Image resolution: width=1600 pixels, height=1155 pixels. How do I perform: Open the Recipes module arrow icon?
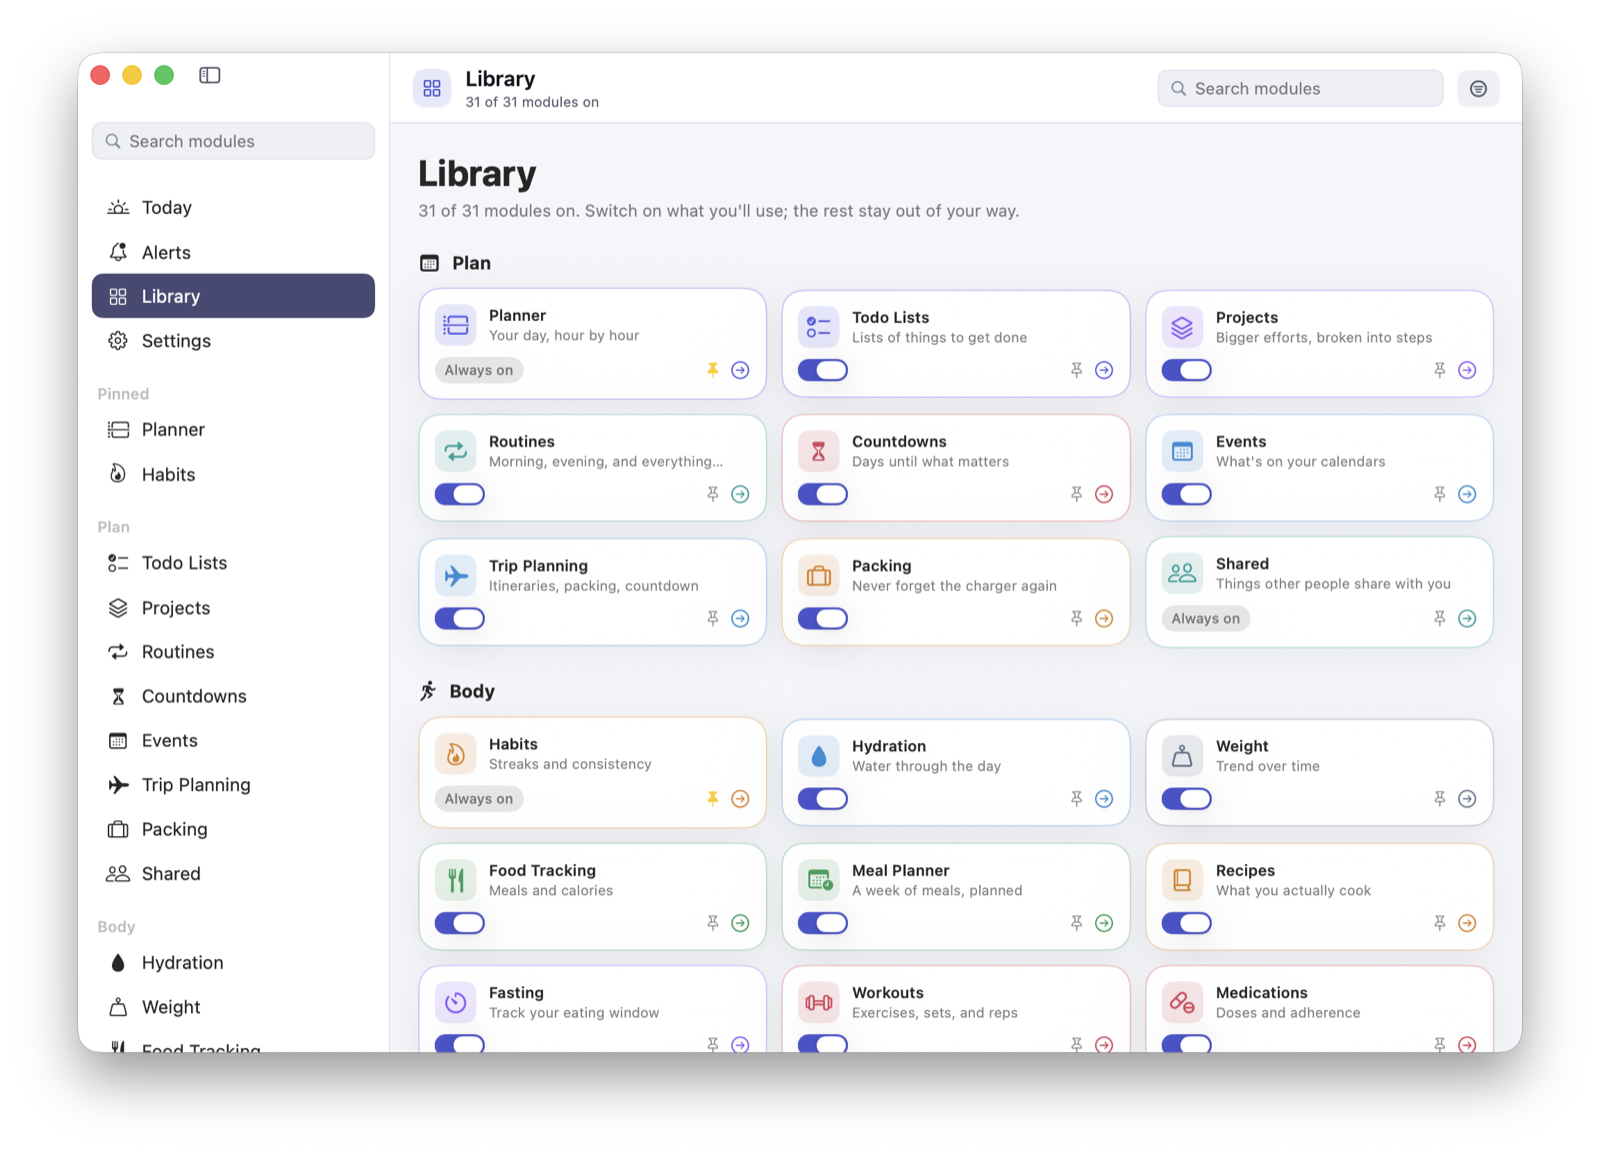click(x=1467, y=923)
